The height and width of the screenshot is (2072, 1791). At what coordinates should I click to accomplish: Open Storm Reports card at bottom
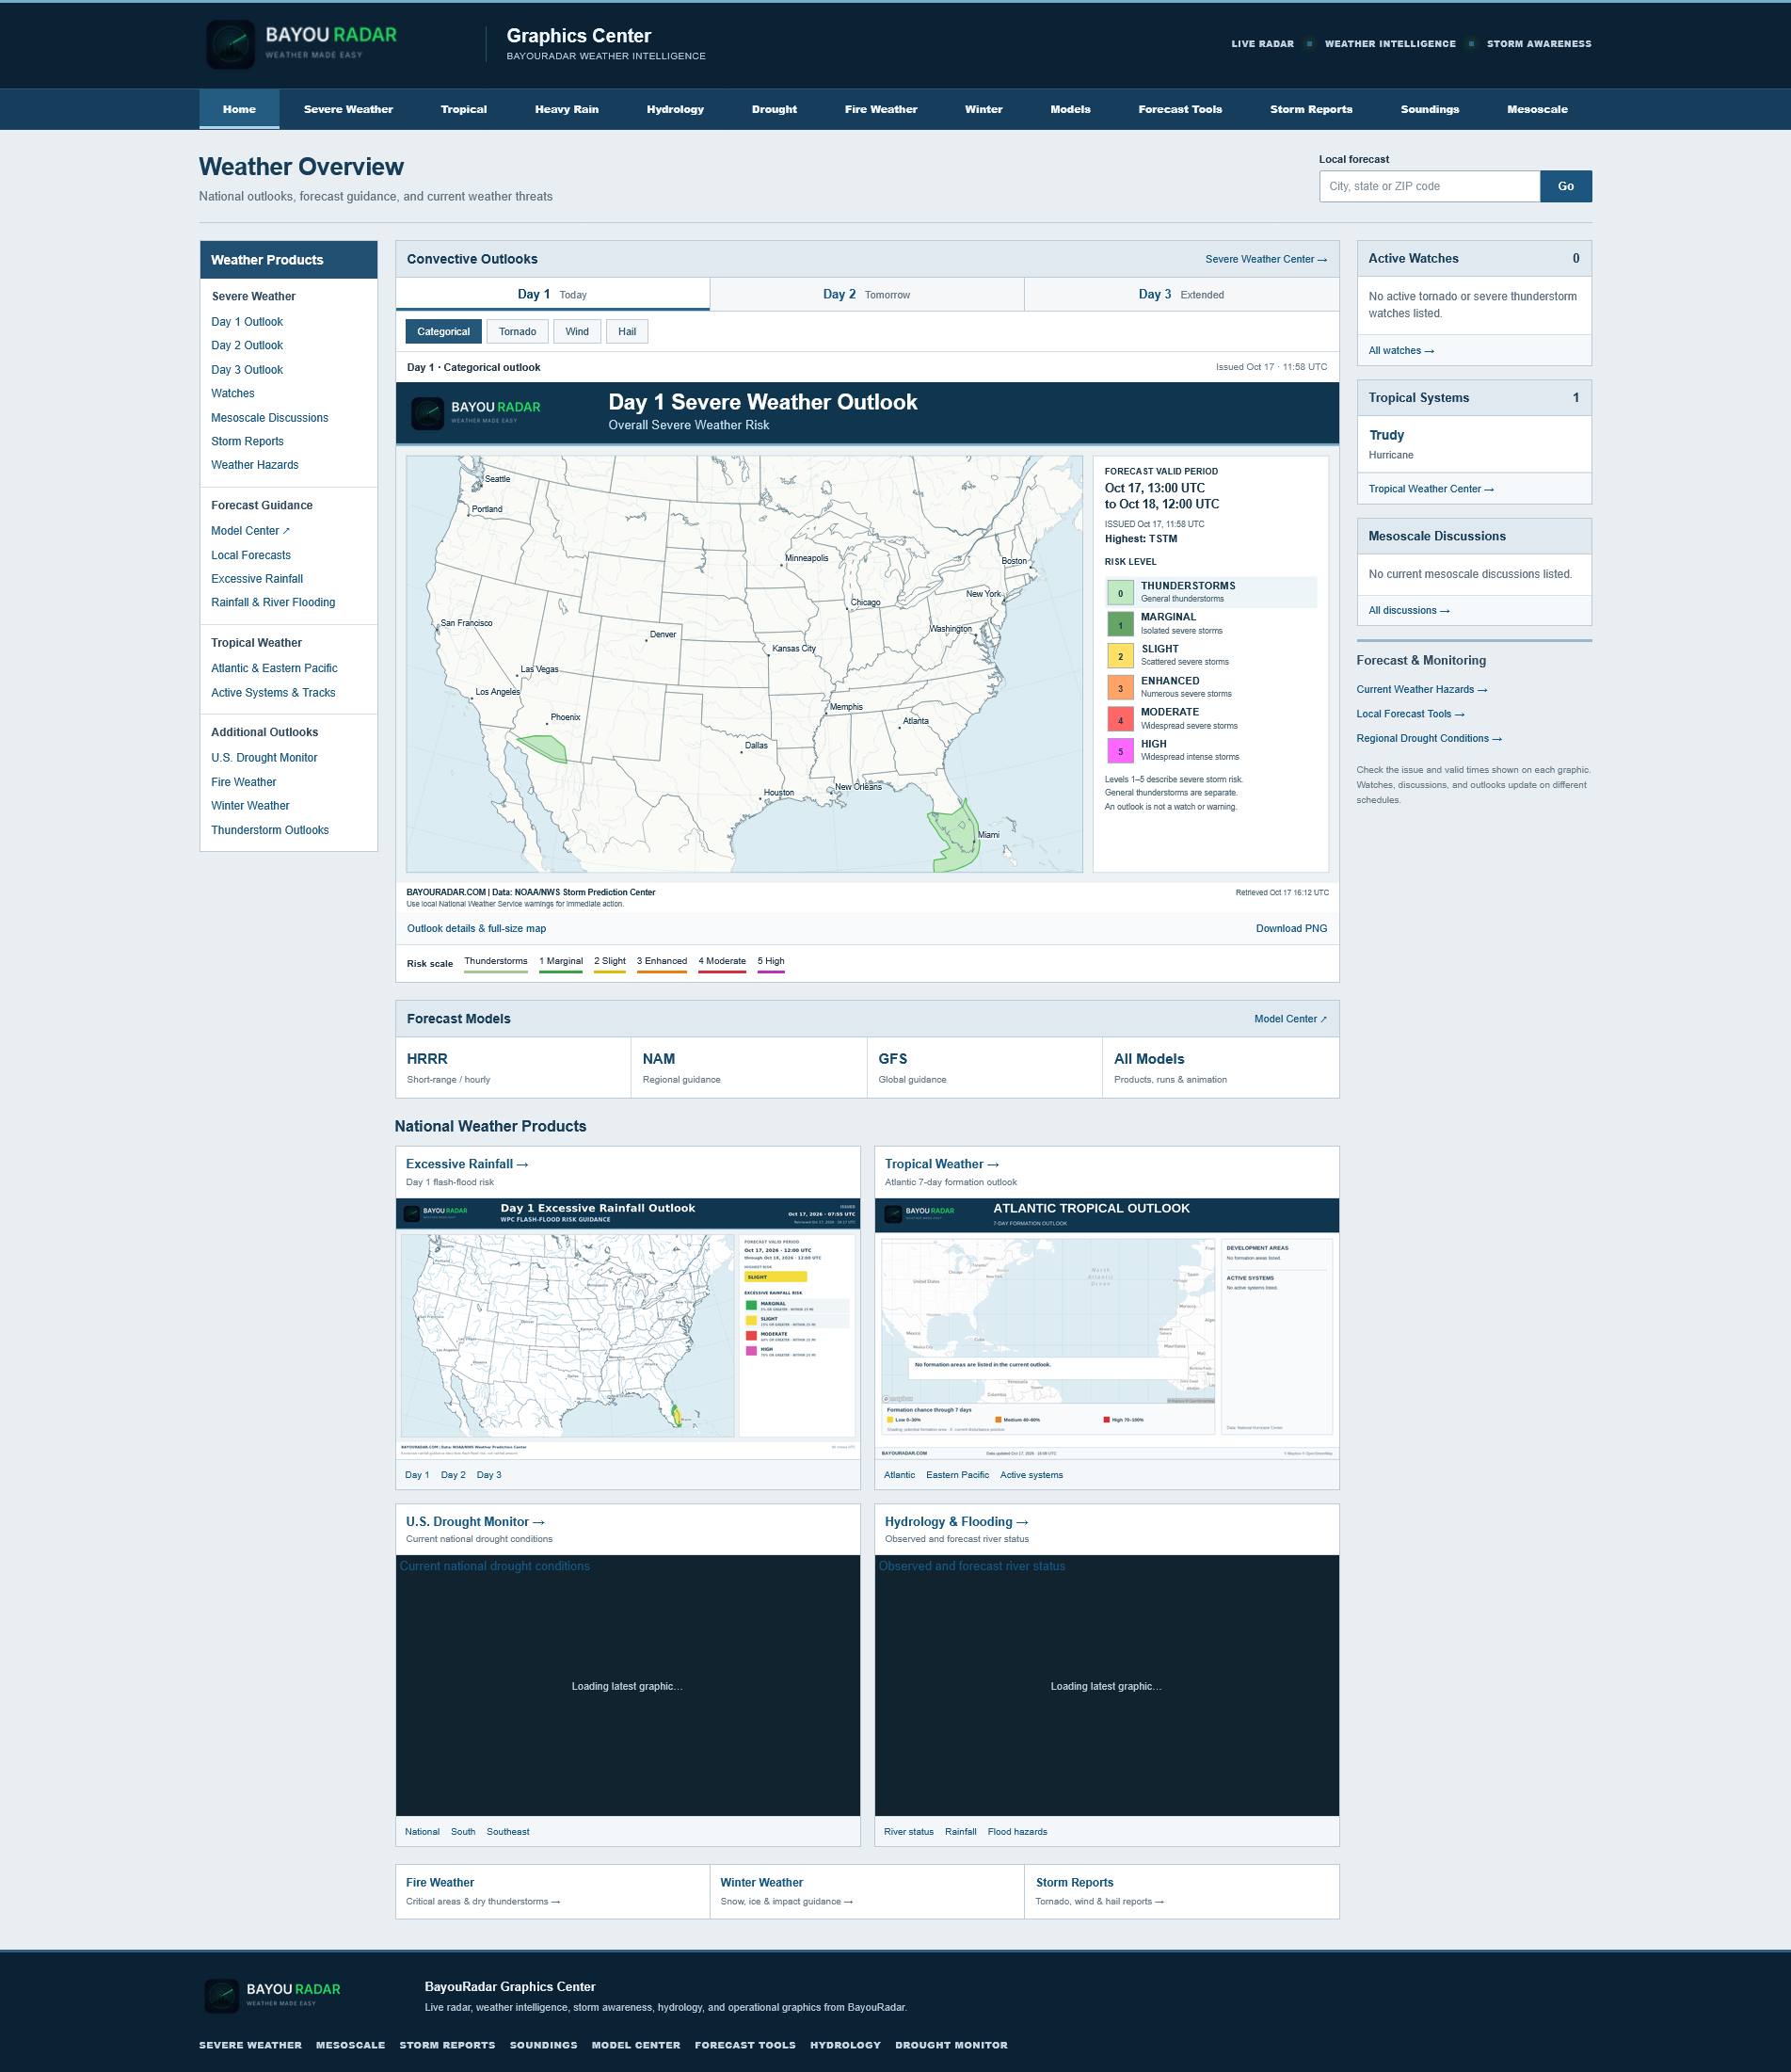coord(1182,1891)
